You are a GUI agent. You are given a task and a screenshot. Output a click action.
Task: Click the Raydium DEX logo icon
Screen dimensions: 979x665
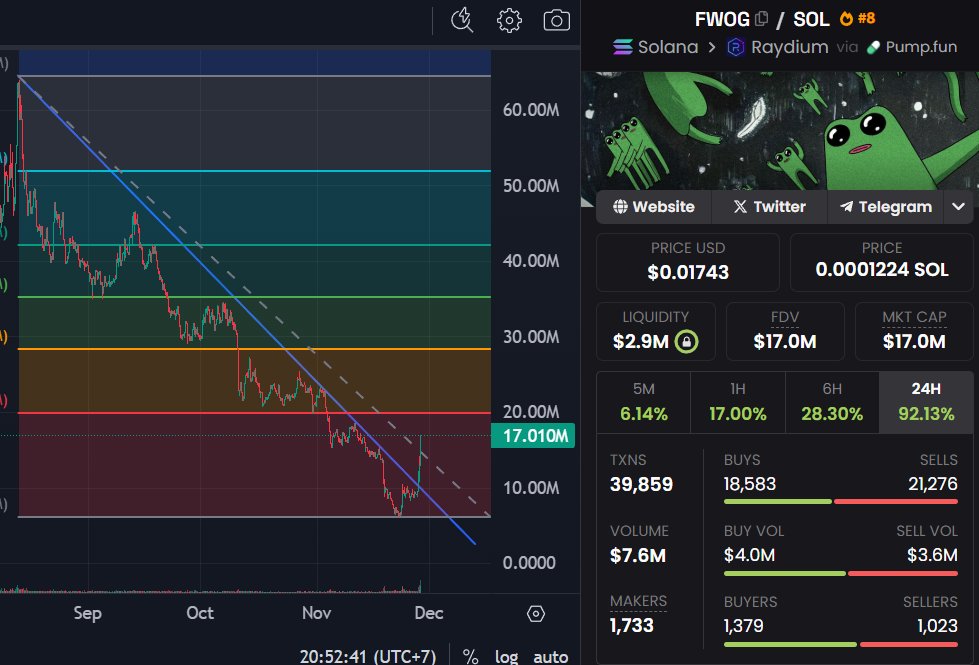735,47
